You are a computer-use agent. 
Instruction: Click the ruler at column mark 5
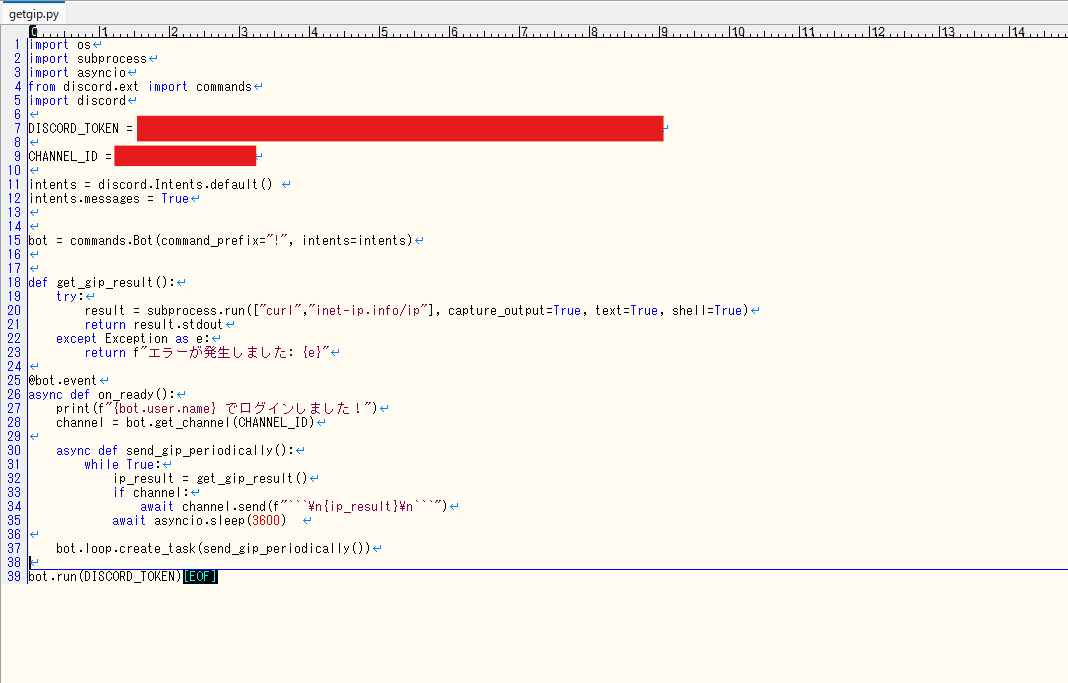click(x=384, y=32)
